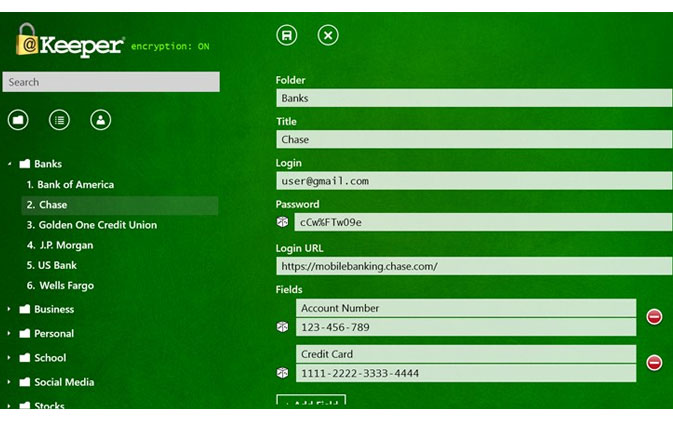Select the Business folder

[x=47, y=309]
